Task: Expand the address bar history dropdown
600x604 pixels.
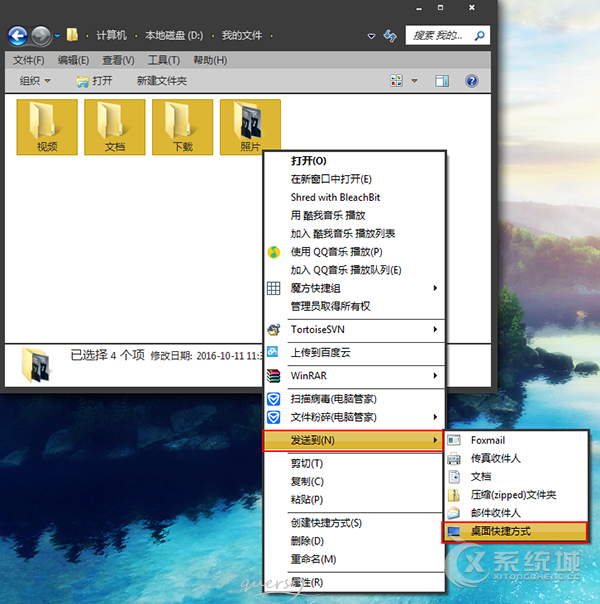Action: [371, 36]
